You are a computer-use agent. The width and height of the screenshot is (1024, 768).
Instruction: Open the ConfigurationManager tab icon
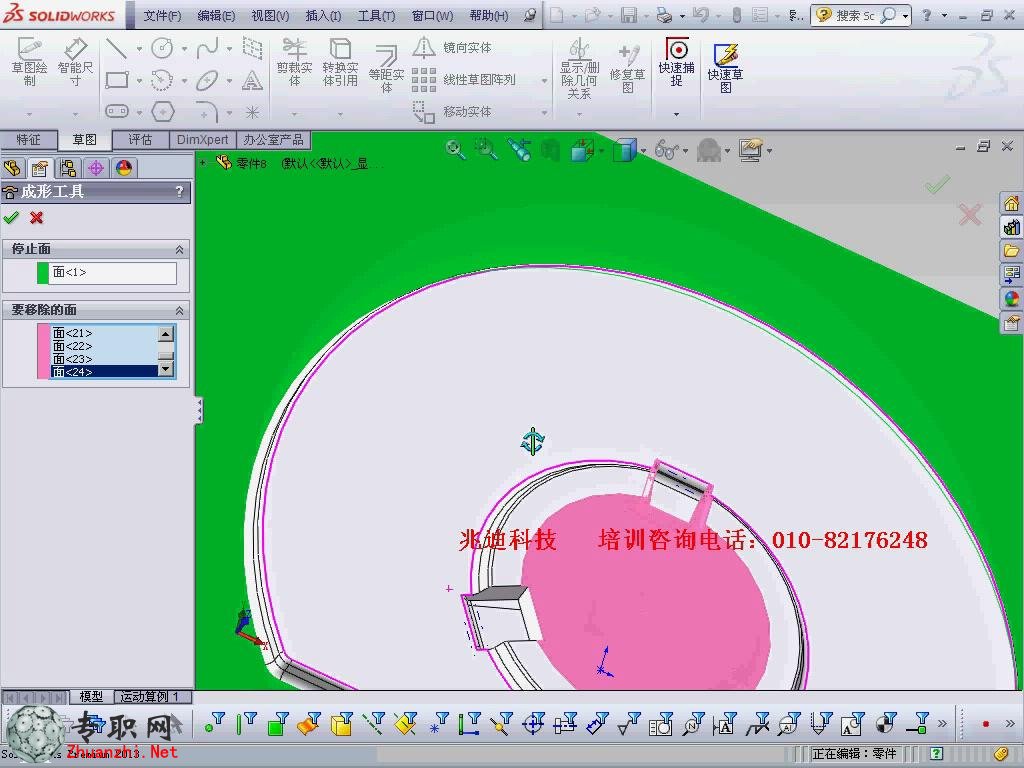click(x=68, y=168)
